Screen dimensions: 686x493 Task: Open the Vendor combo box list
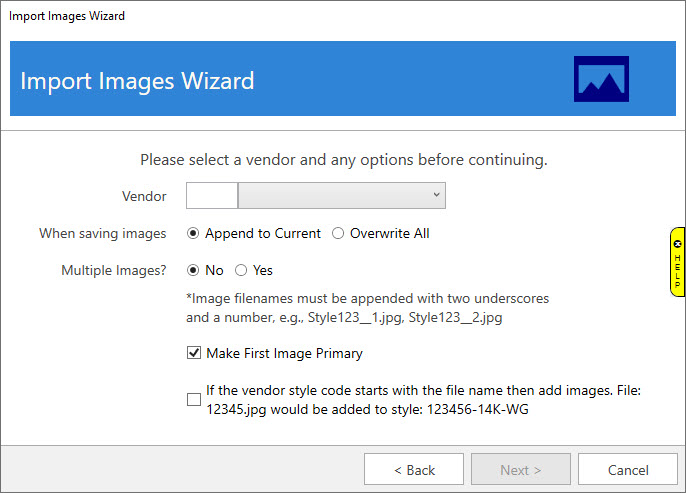340,196
